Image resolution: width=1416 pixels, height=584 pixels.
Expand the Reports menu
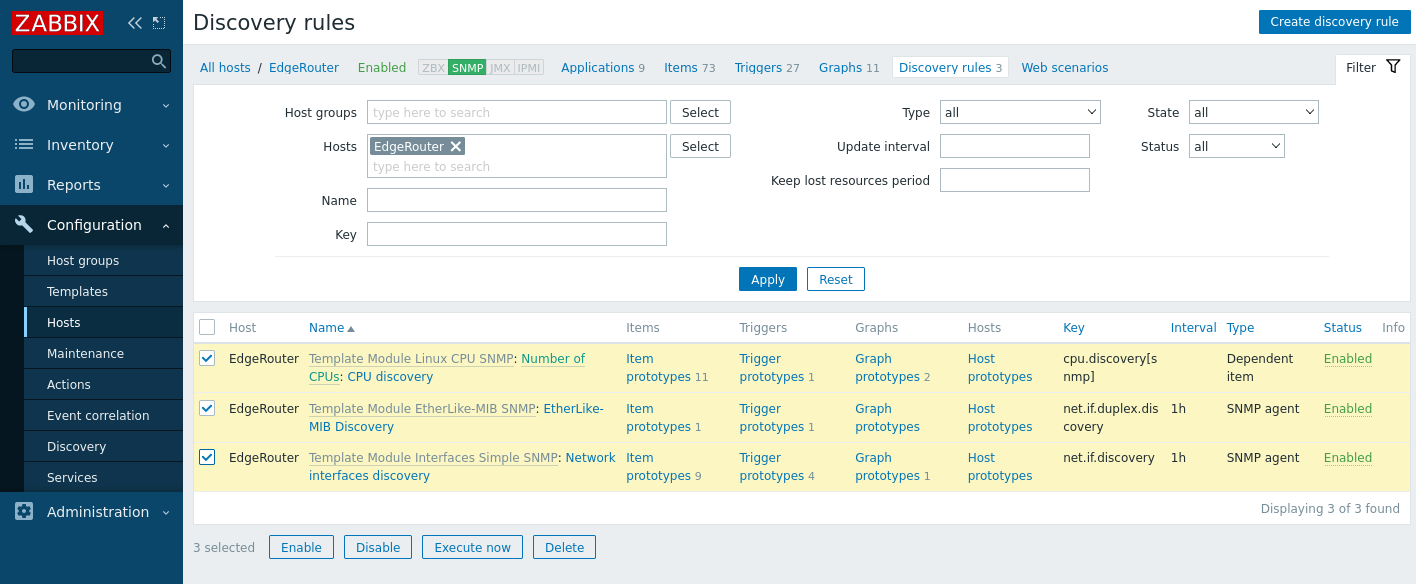[x=91, y=185]
